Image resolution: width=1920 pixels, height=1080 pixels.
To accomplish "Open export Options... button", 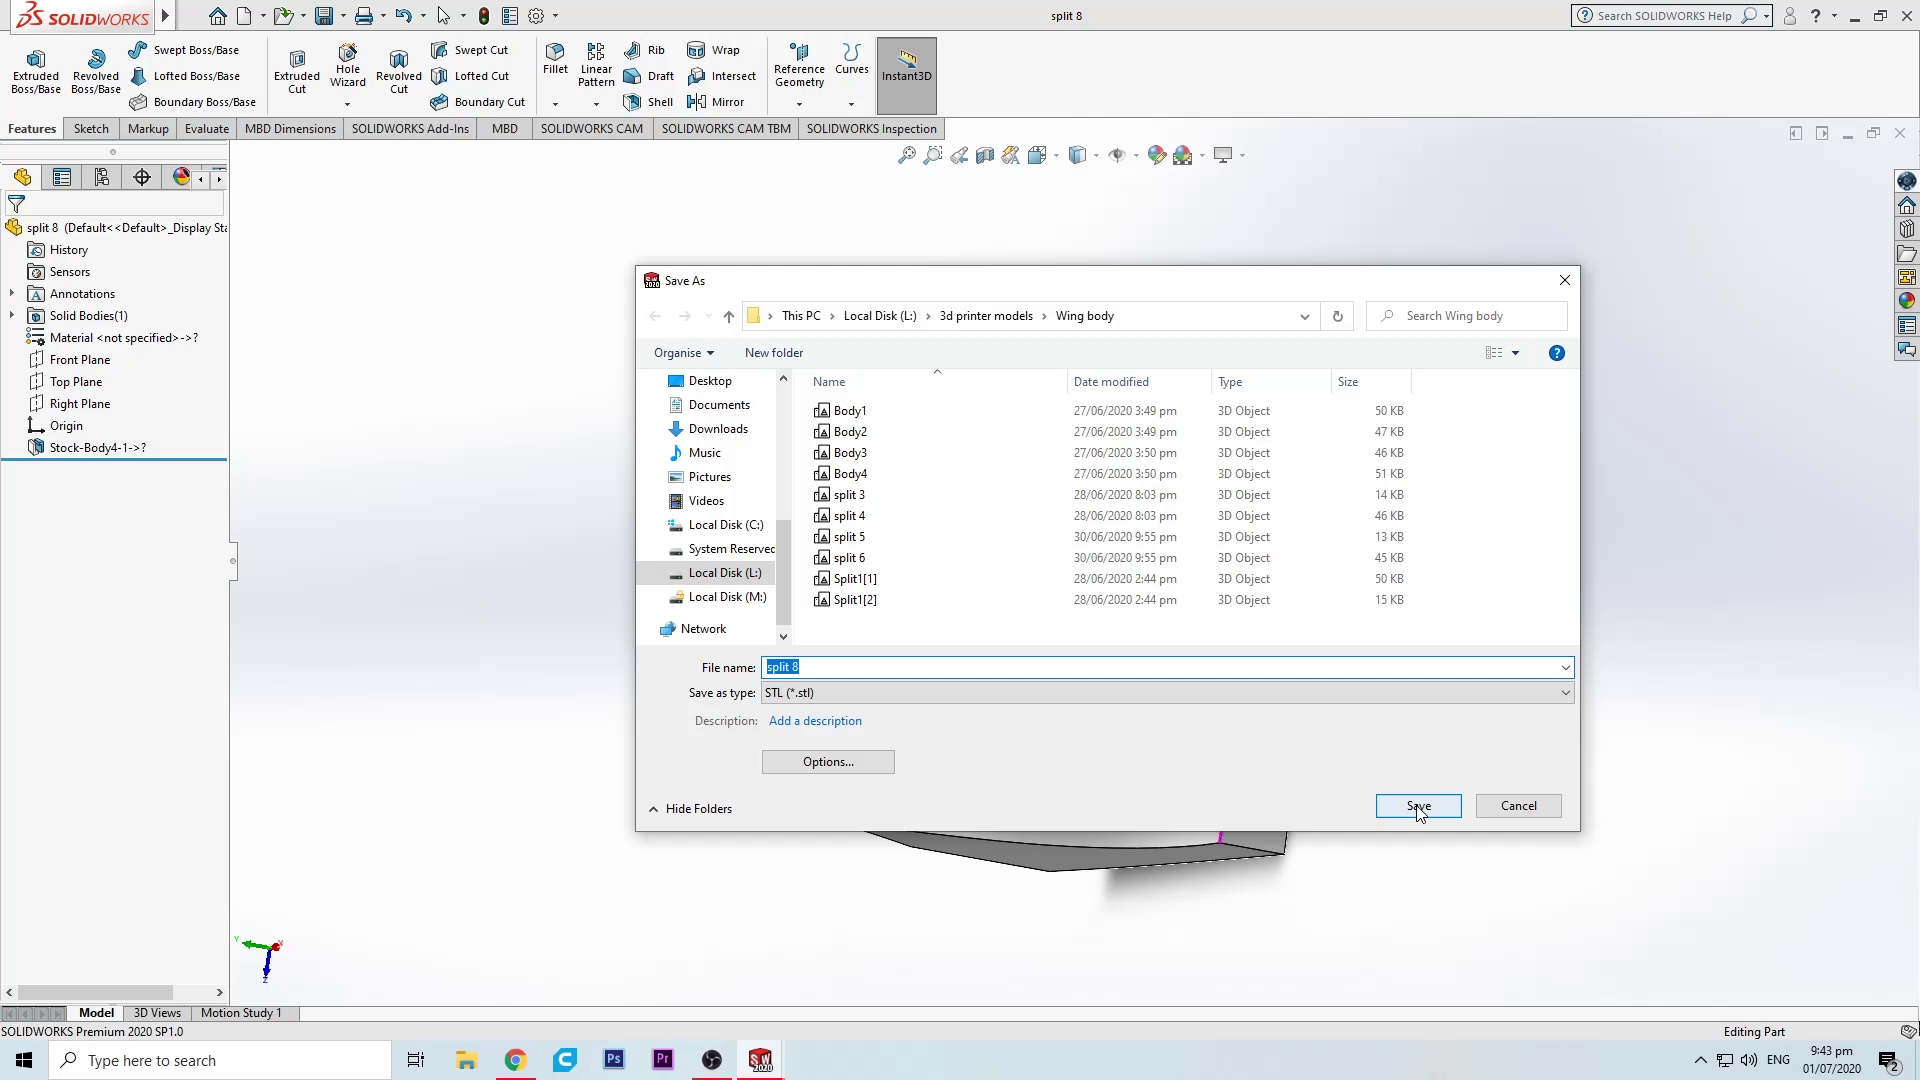I will click(828, 762).
